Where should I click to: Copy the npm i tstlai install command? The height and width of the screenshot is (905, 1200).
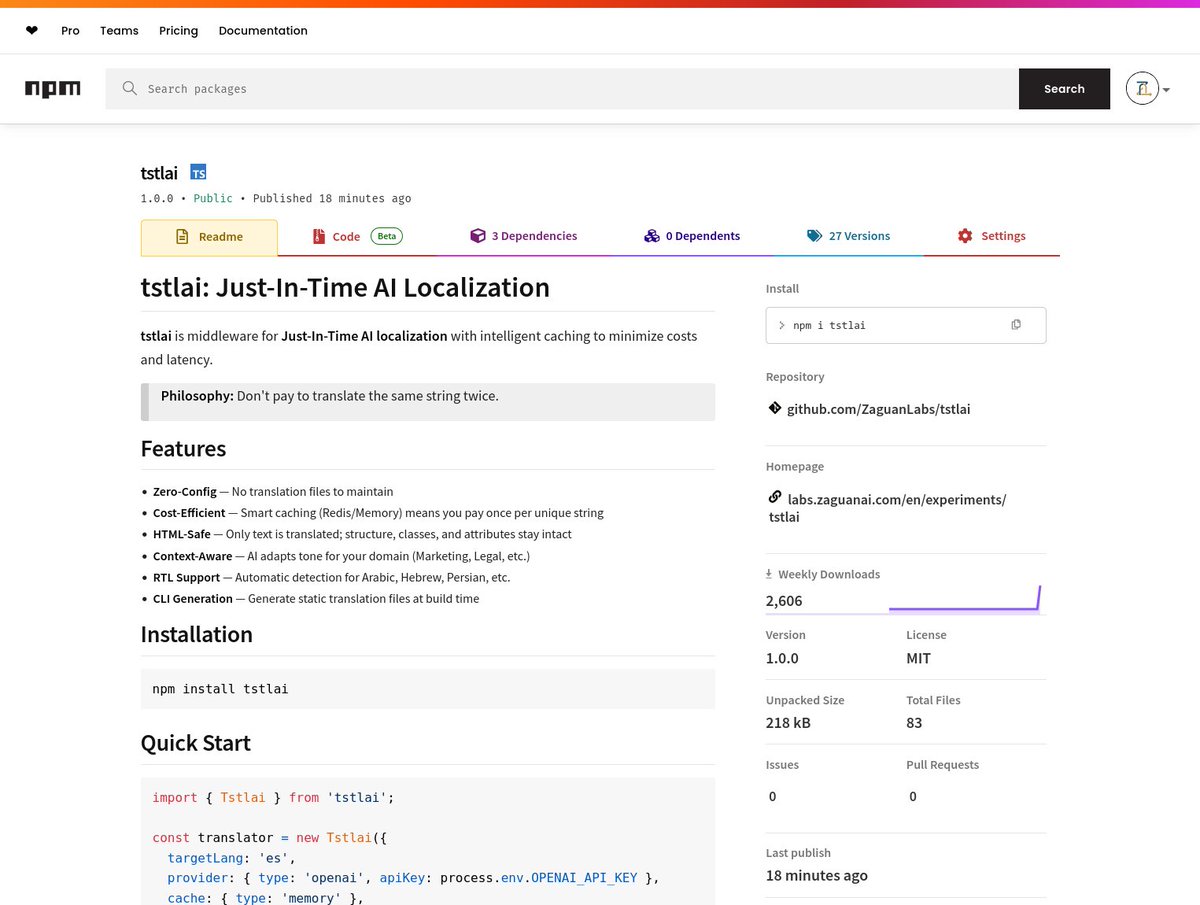click(x=1016, y=325)
